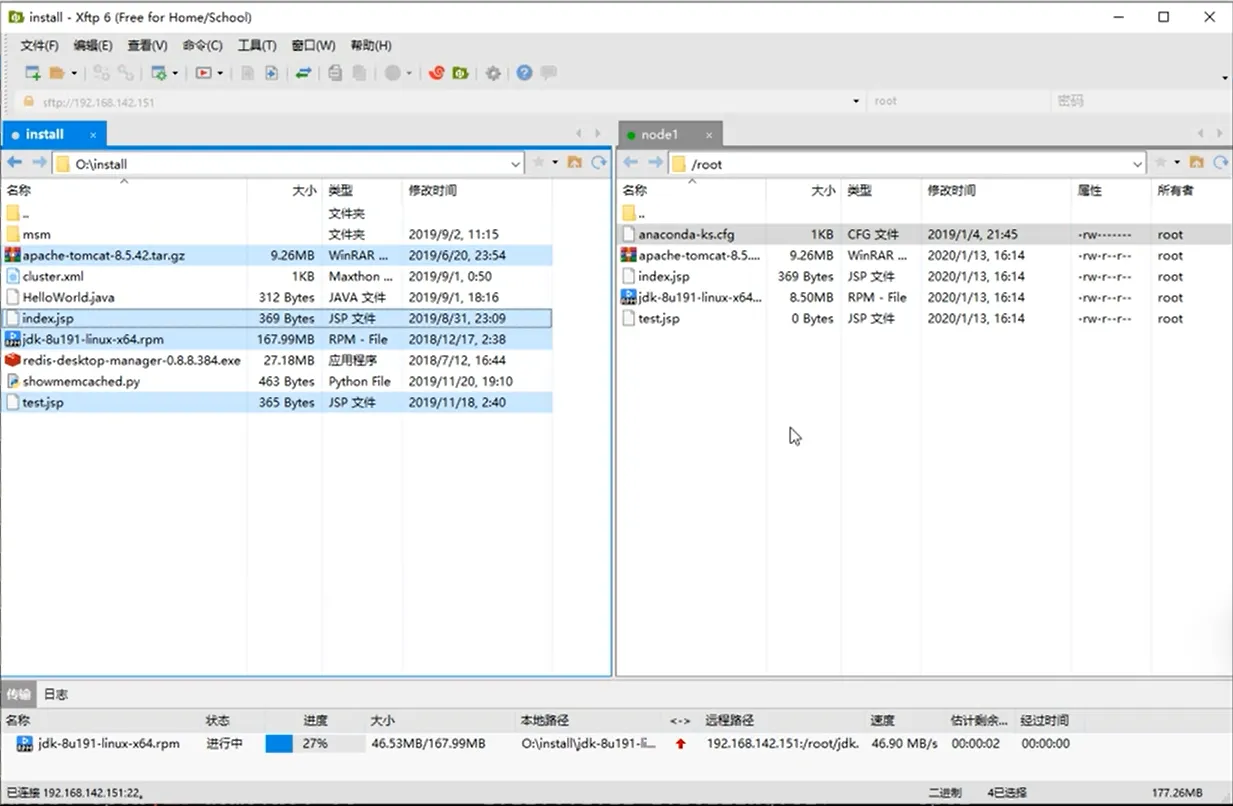
Task: Select the msm folder in local pane
Action: tap(276, 234)
